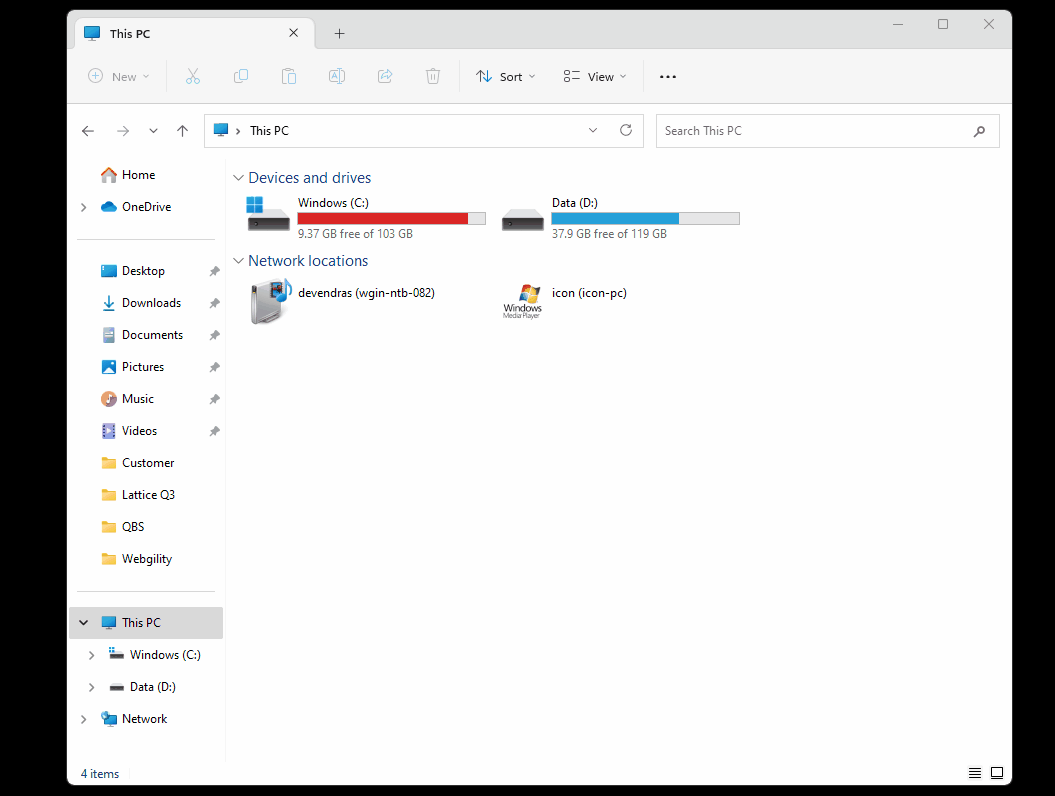Click the Search This PC field
1055x796 pixels.
[x=815, y=131]
